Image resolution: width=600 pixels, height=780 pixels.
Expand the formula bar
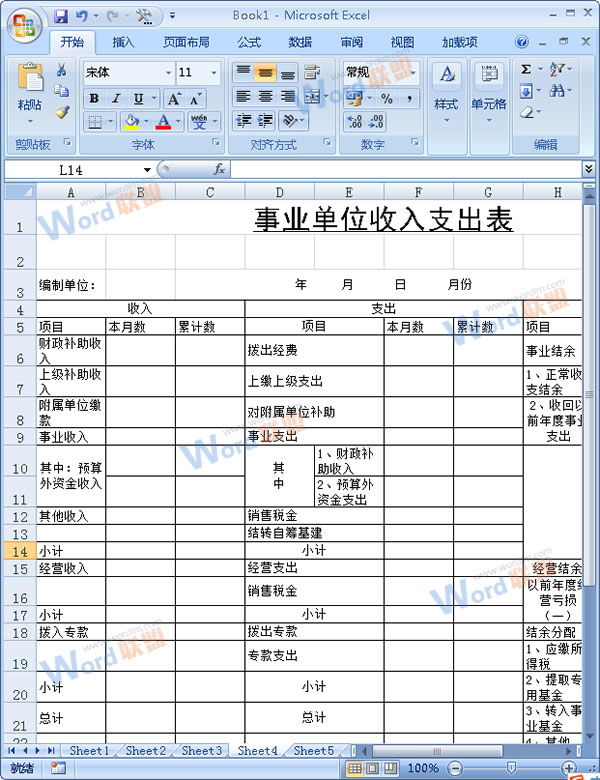tap(589, 169)
